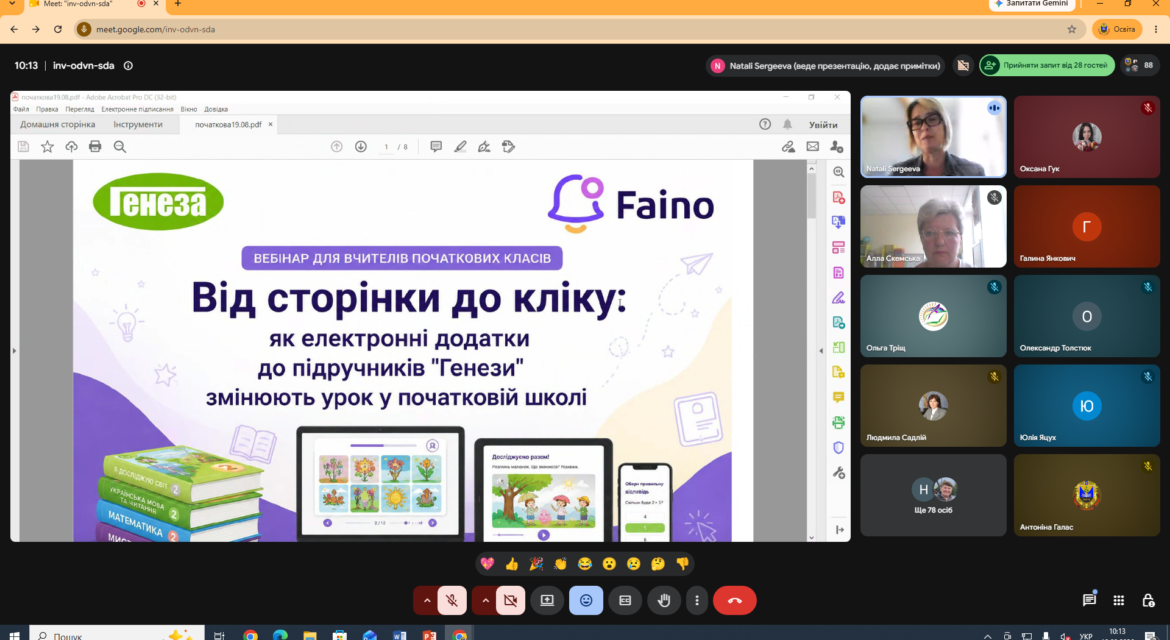Open PowerPoint from the Windows taskbar
The width and height of the screenshot is (1170, 640).
[x=429, y=636]
